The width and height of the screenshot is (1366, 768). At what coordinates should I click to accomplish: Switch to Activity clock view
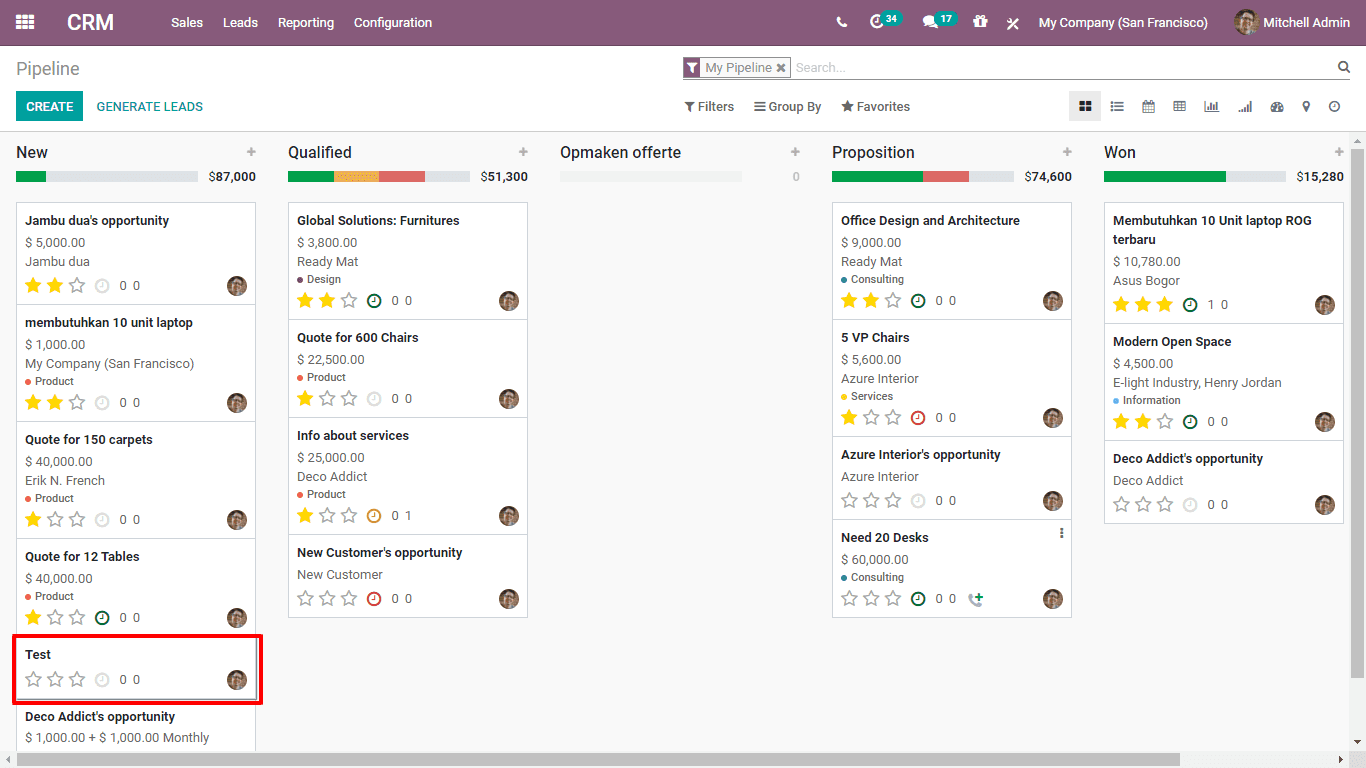coord(1334,106)
